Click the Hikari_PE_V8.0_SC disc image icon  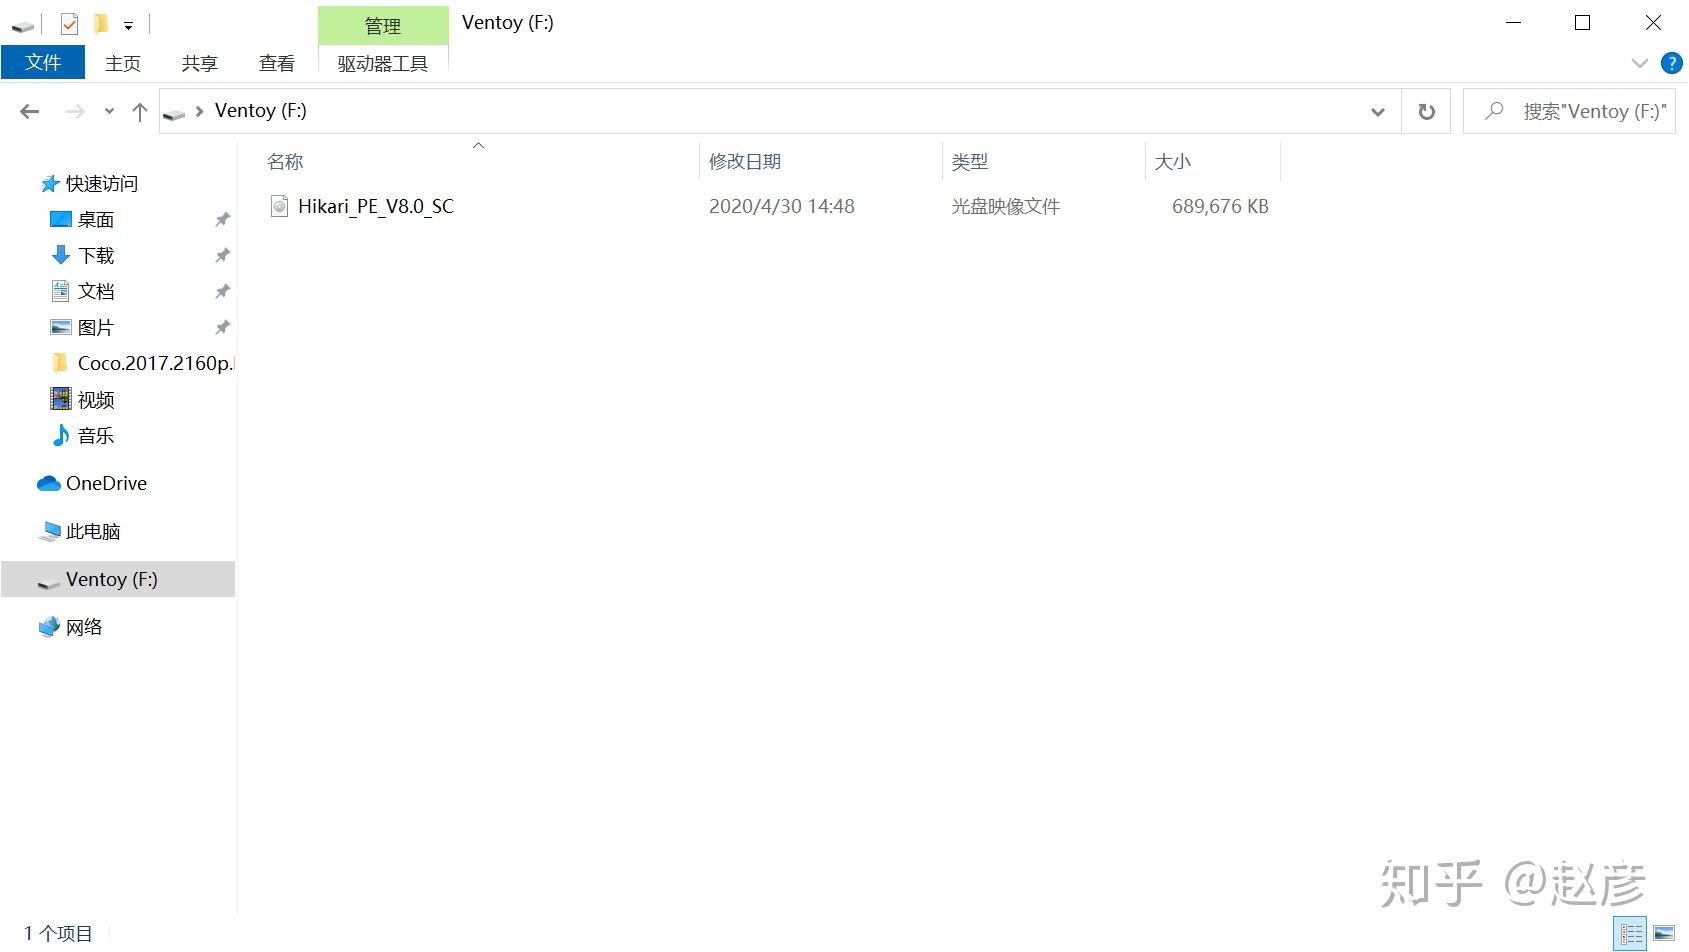click(280, 206)
